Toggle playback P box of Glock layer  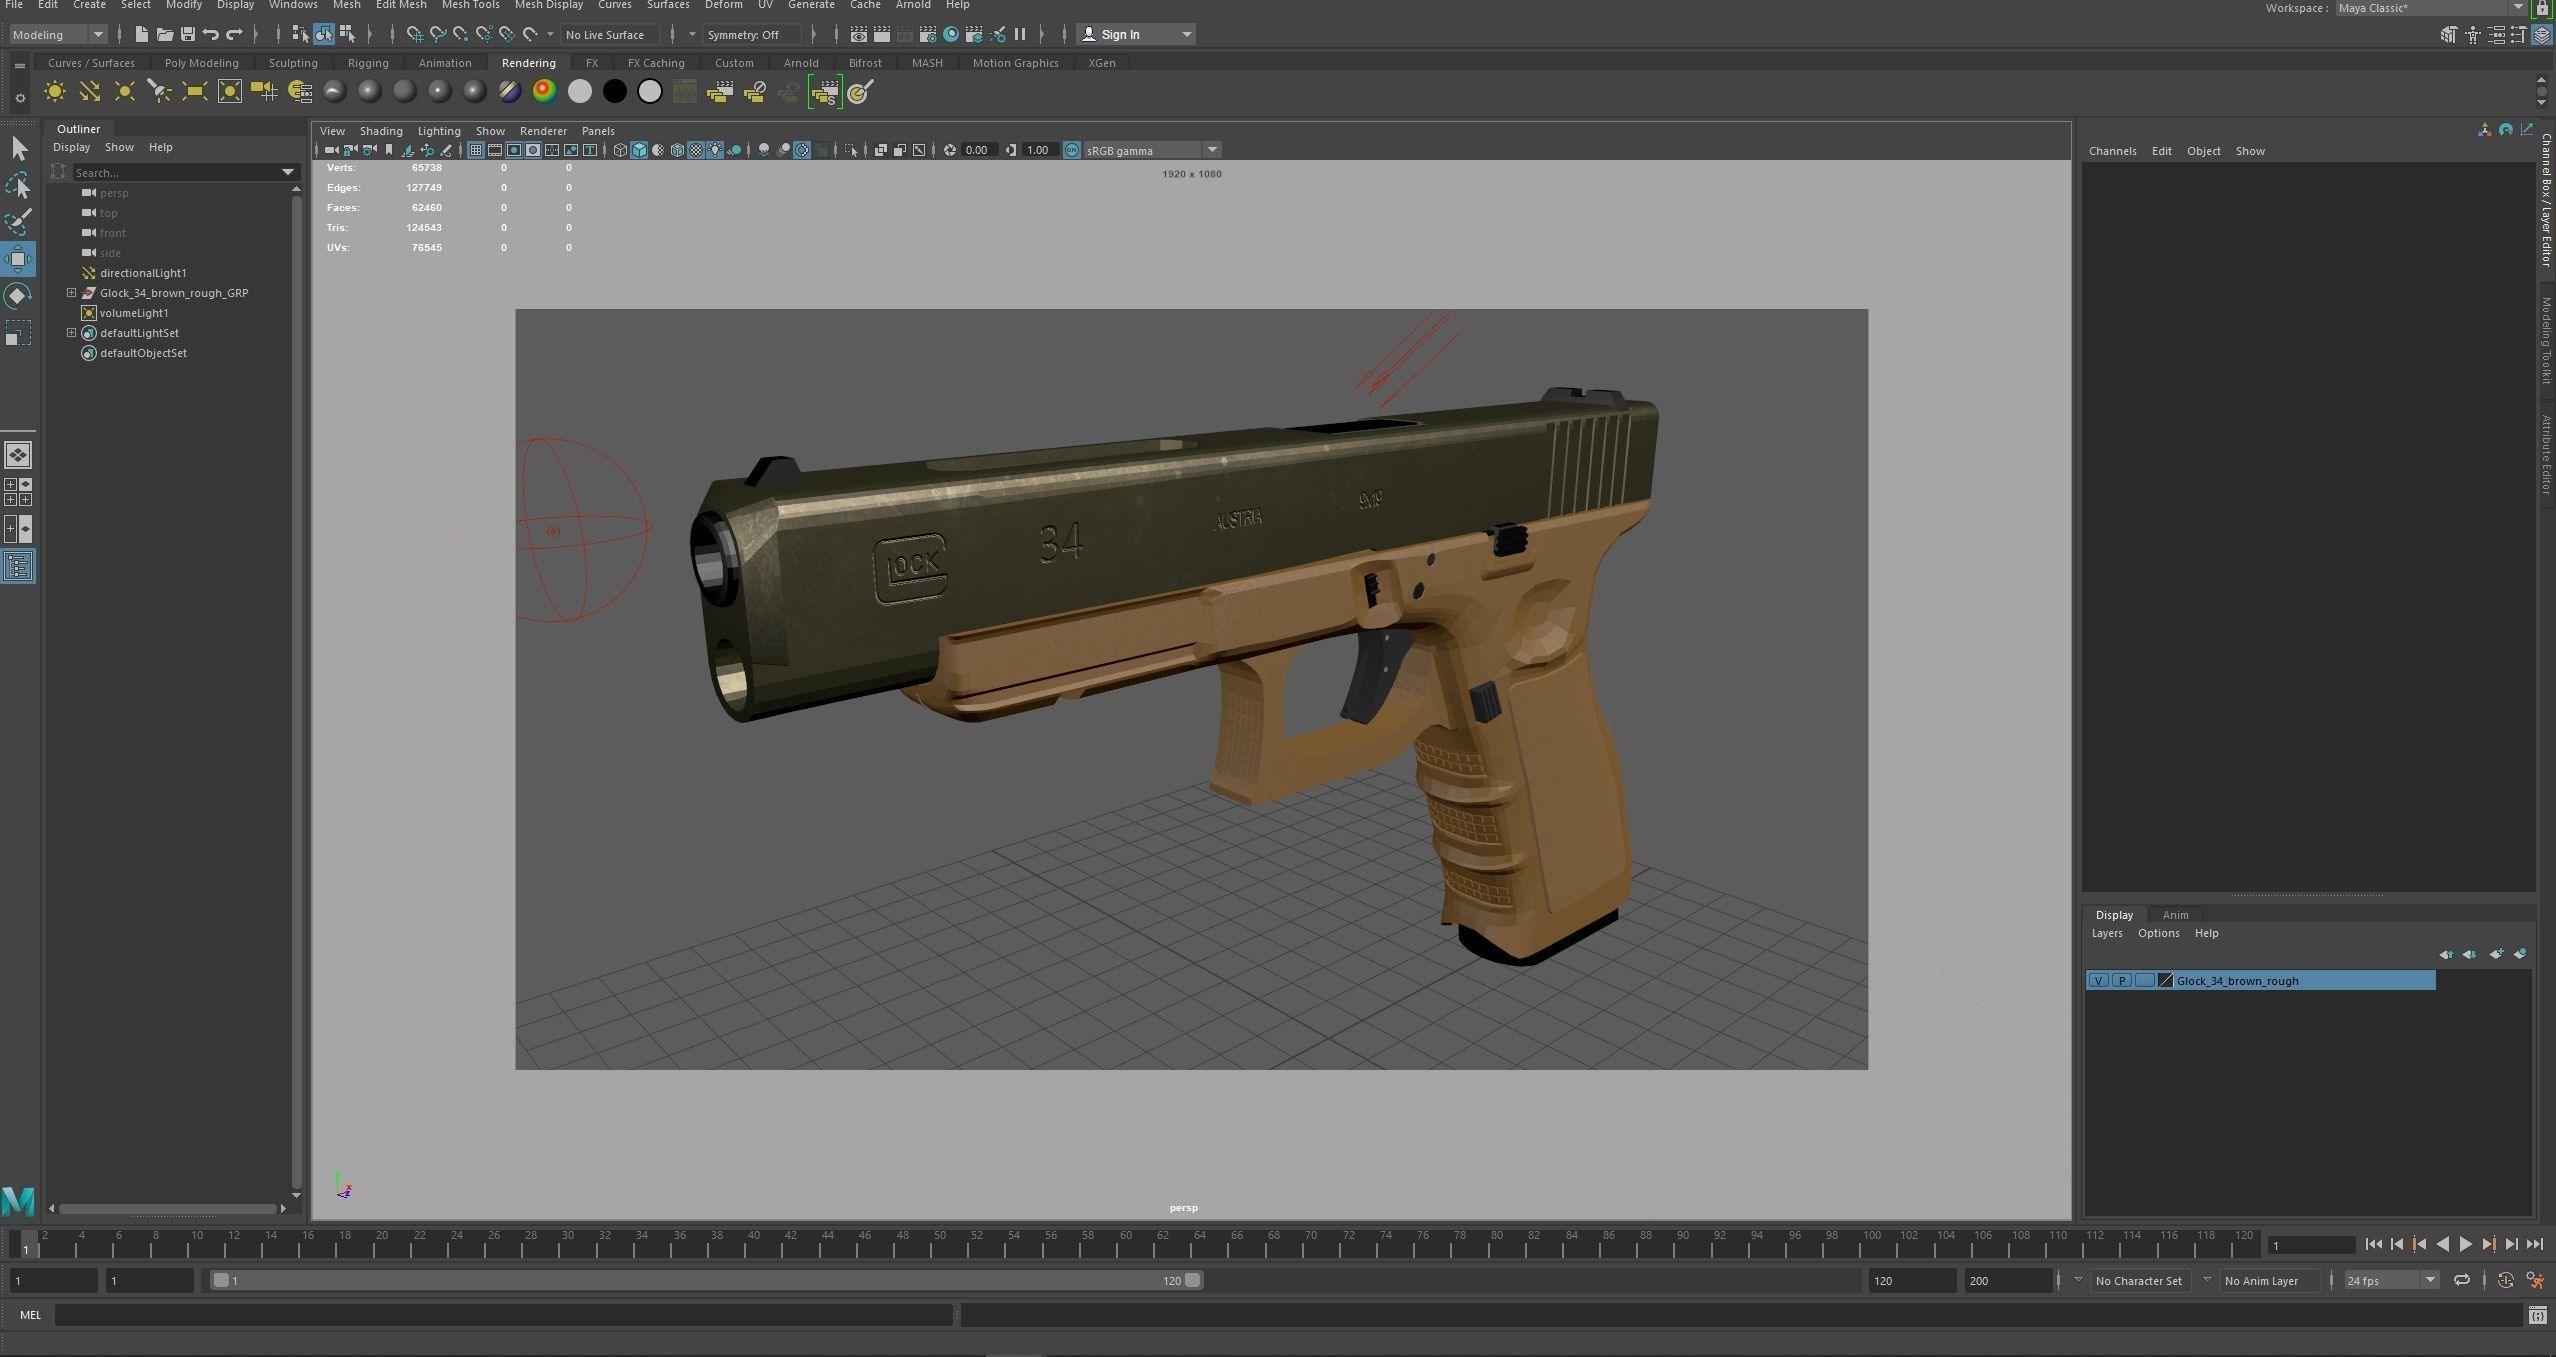tap(2121, 981)
